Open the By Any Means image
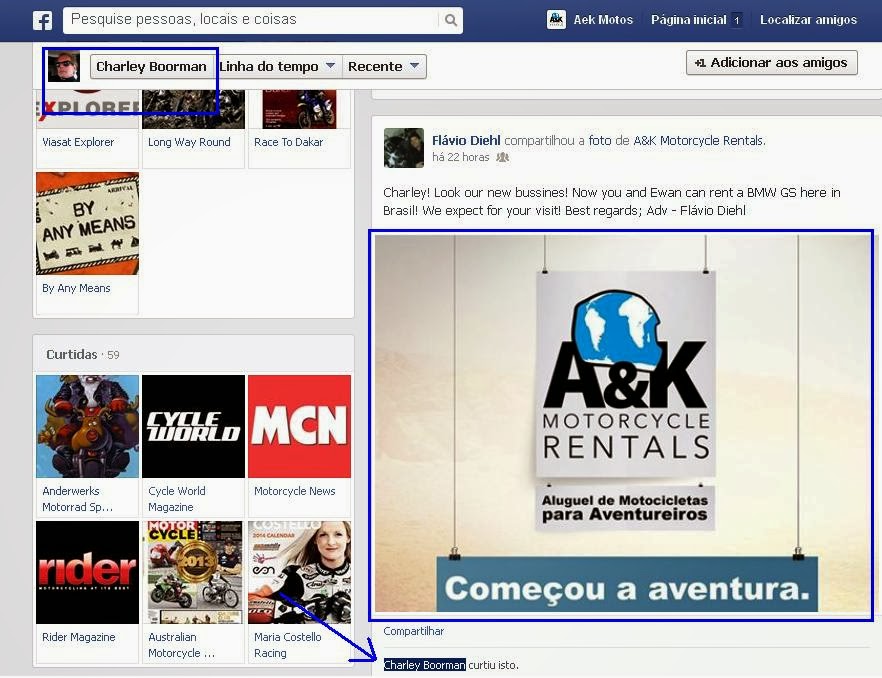The image size is (882, 678). click(x=87, y=223)
